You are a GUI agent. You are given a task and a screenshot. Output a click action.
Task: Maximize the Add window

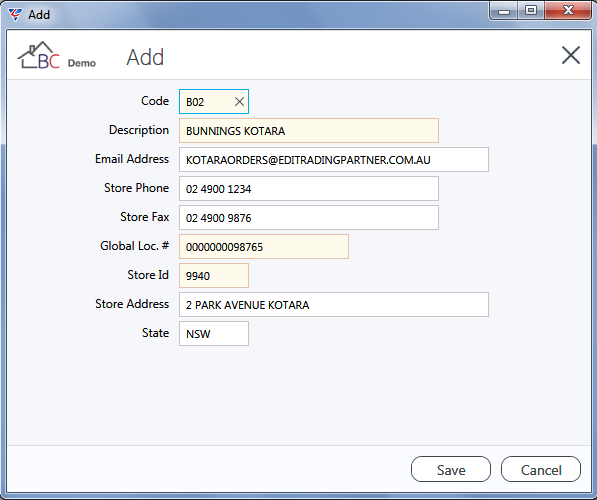(531, 11)
